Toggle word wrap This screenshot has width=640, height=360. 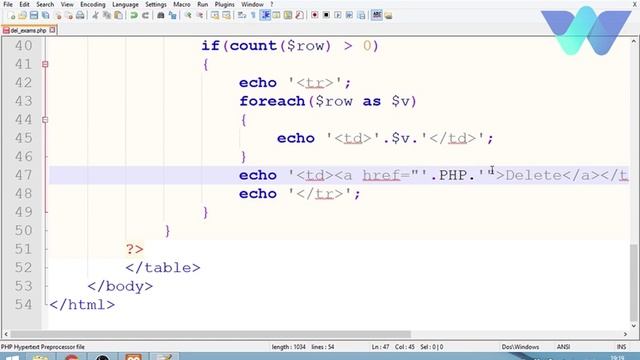[x=241, y=16]
